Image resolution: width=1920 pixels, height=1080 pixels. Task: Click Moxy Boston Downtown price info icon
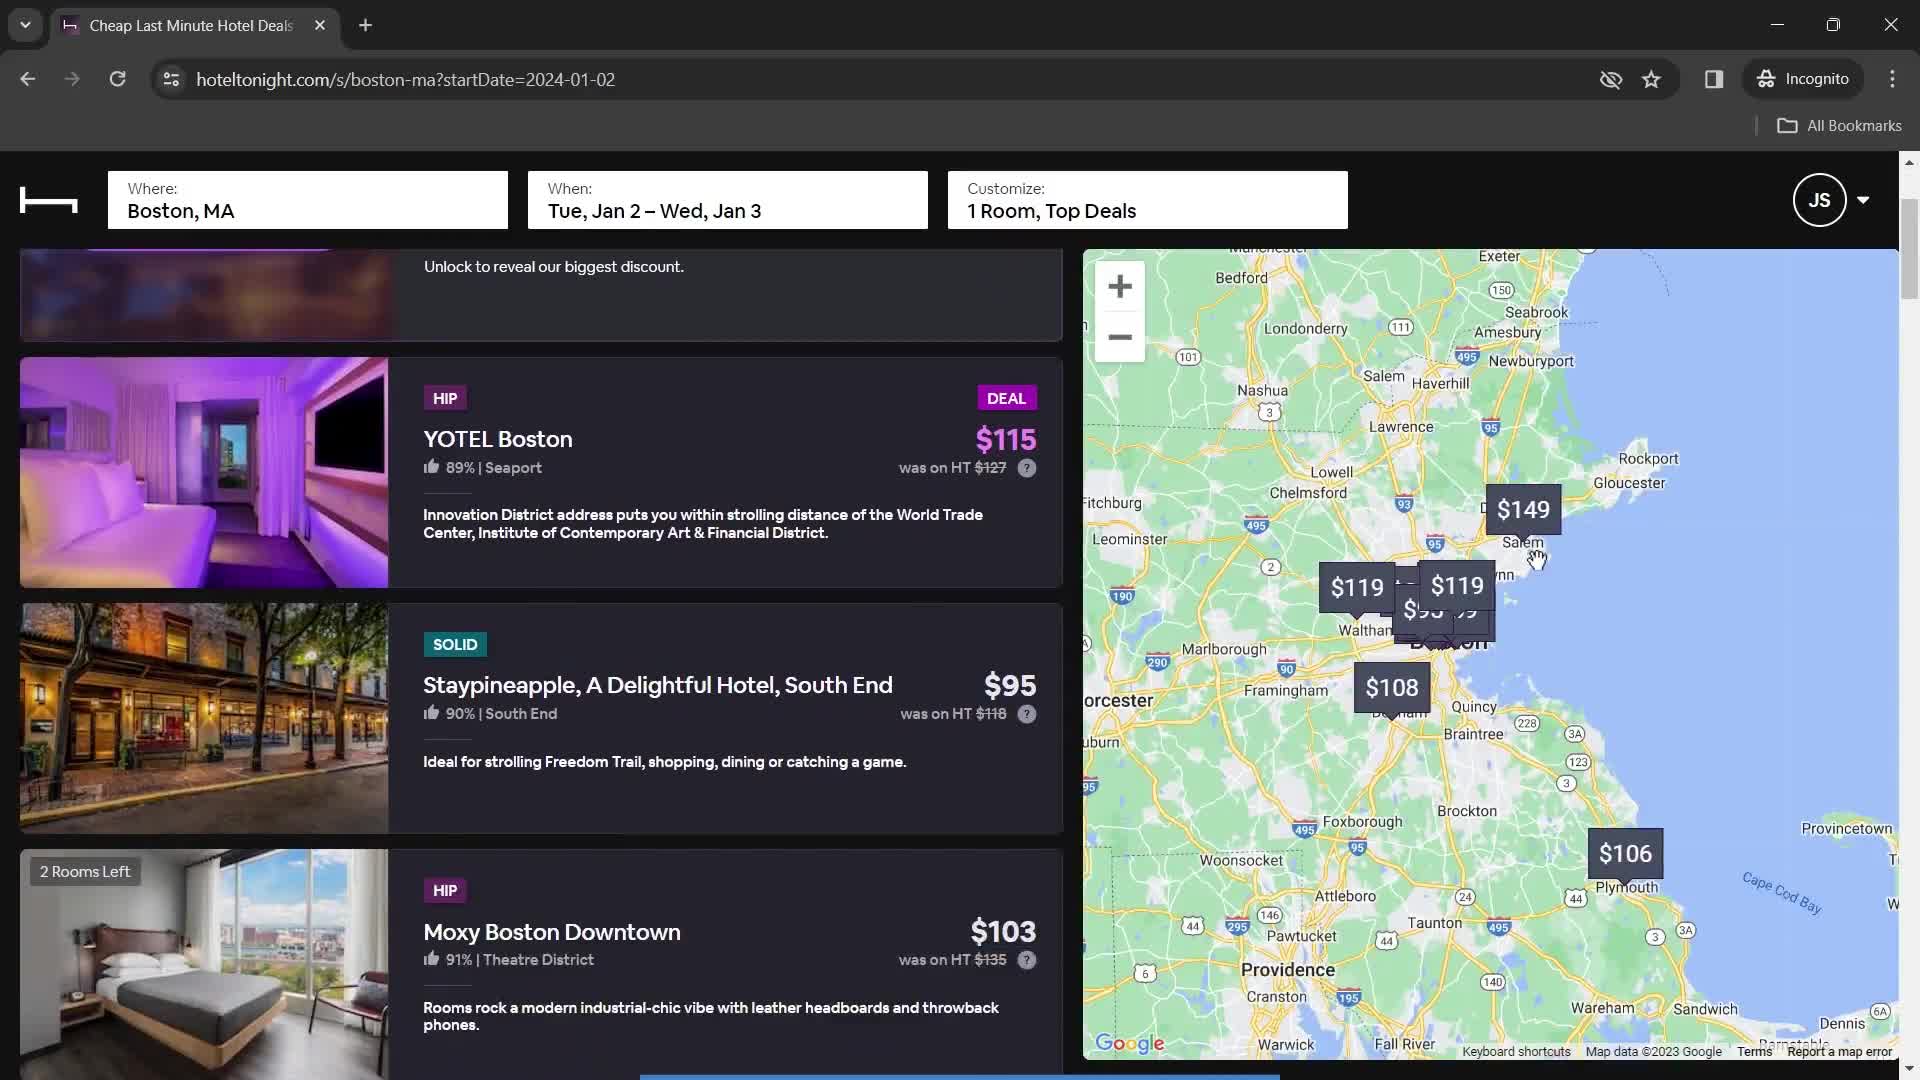1027,960
